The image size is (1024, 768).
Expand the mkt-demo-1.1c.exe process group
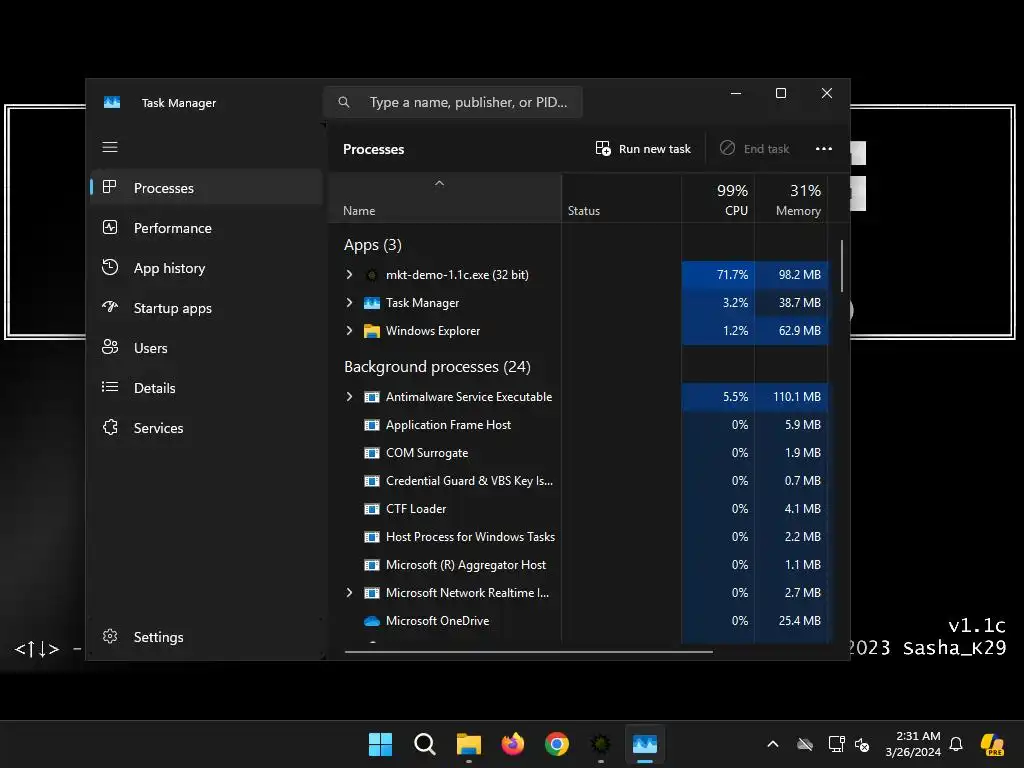(349, 275)
